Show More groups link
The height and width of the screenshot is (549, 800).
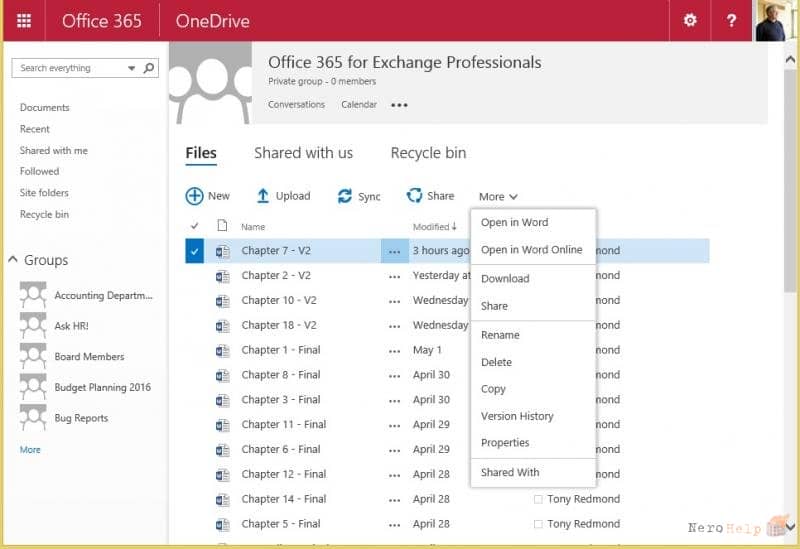[30, 450]
